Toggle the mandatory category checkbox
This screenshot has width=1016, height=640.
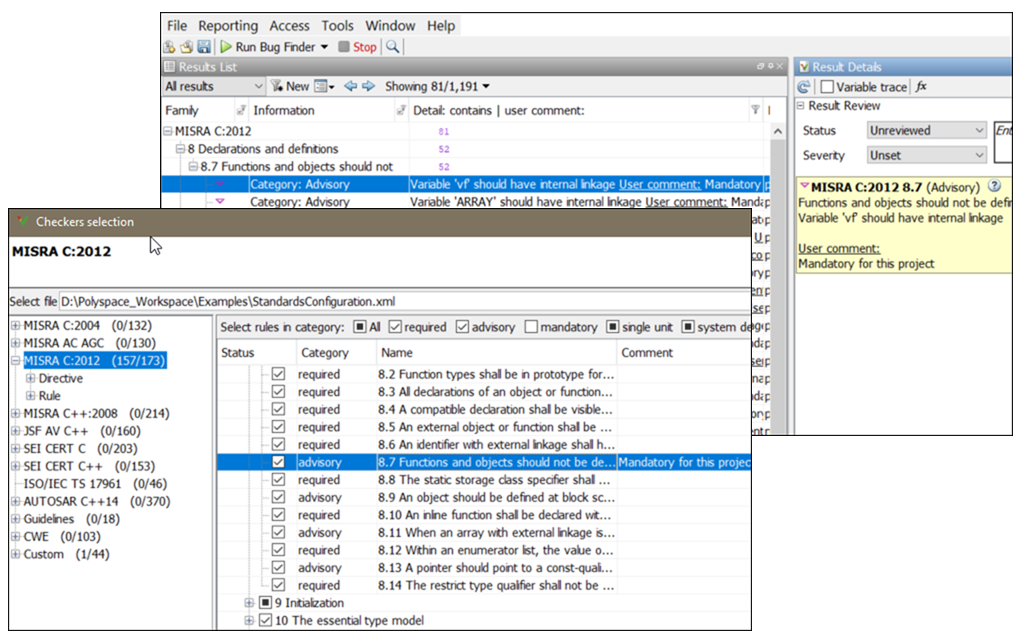tap(531, 327)
